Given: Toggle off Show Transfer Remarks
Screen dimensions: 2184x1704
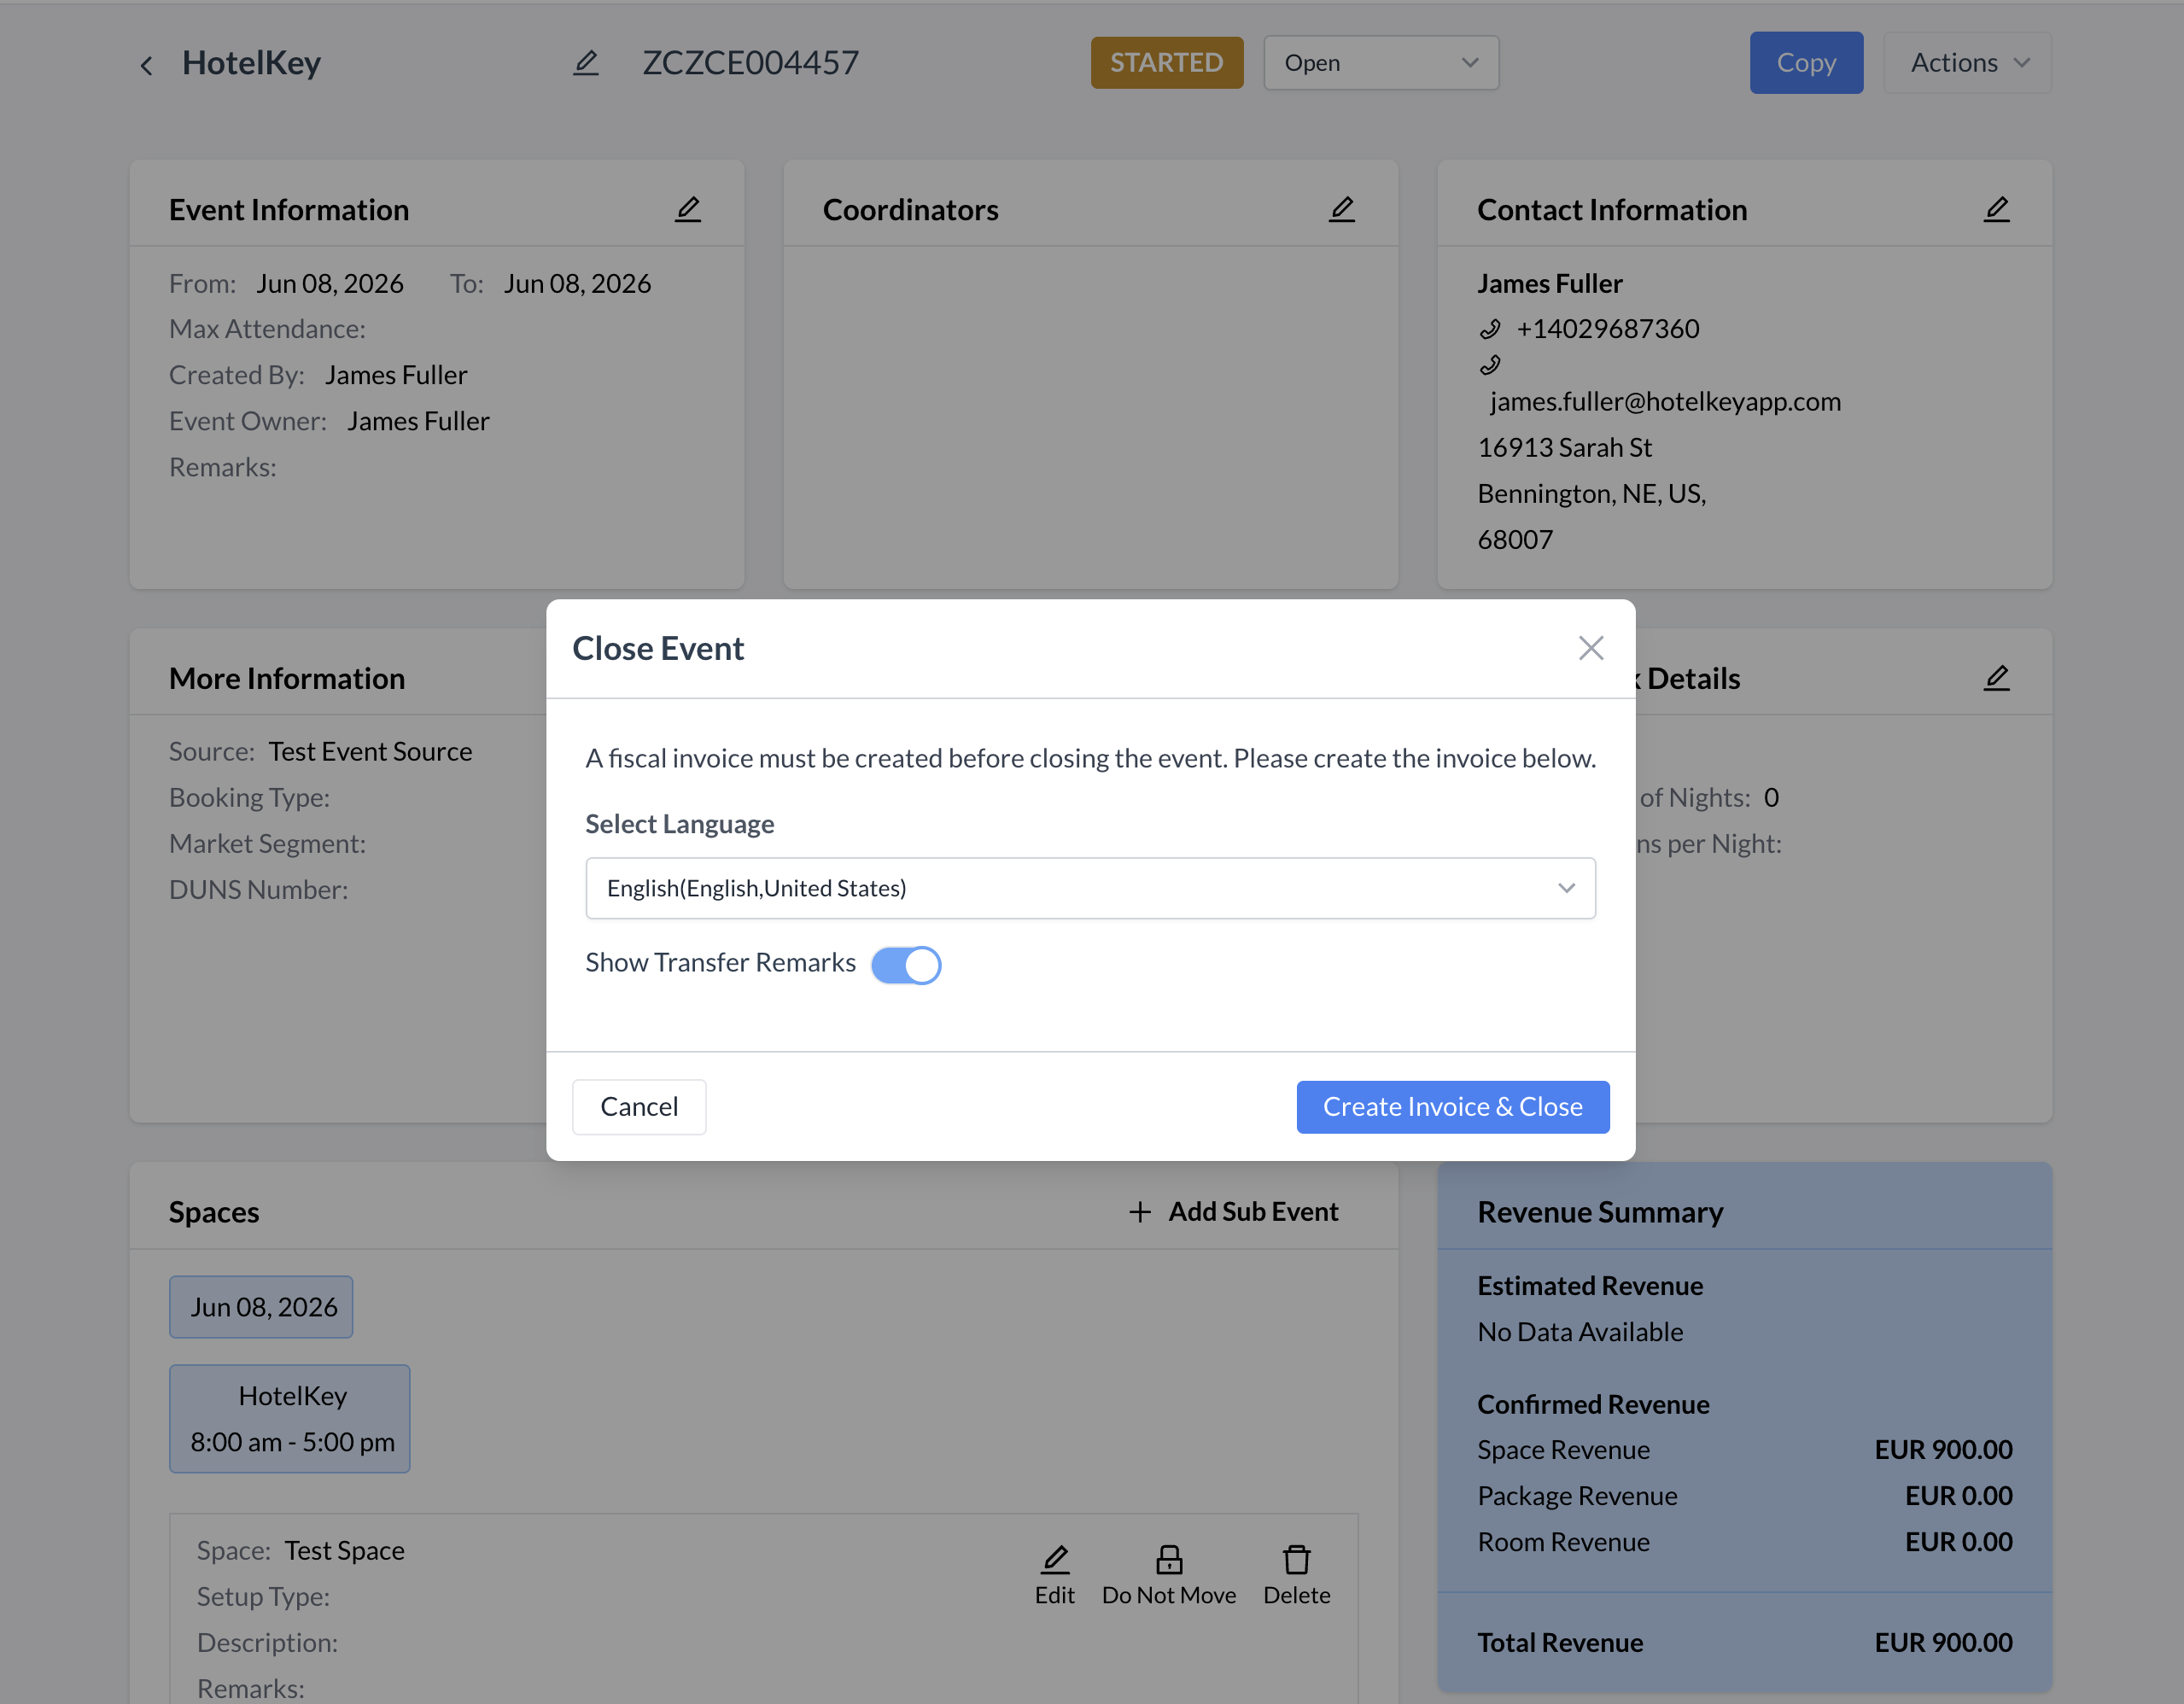Looking at the screenshot, I should click(906, 964).
